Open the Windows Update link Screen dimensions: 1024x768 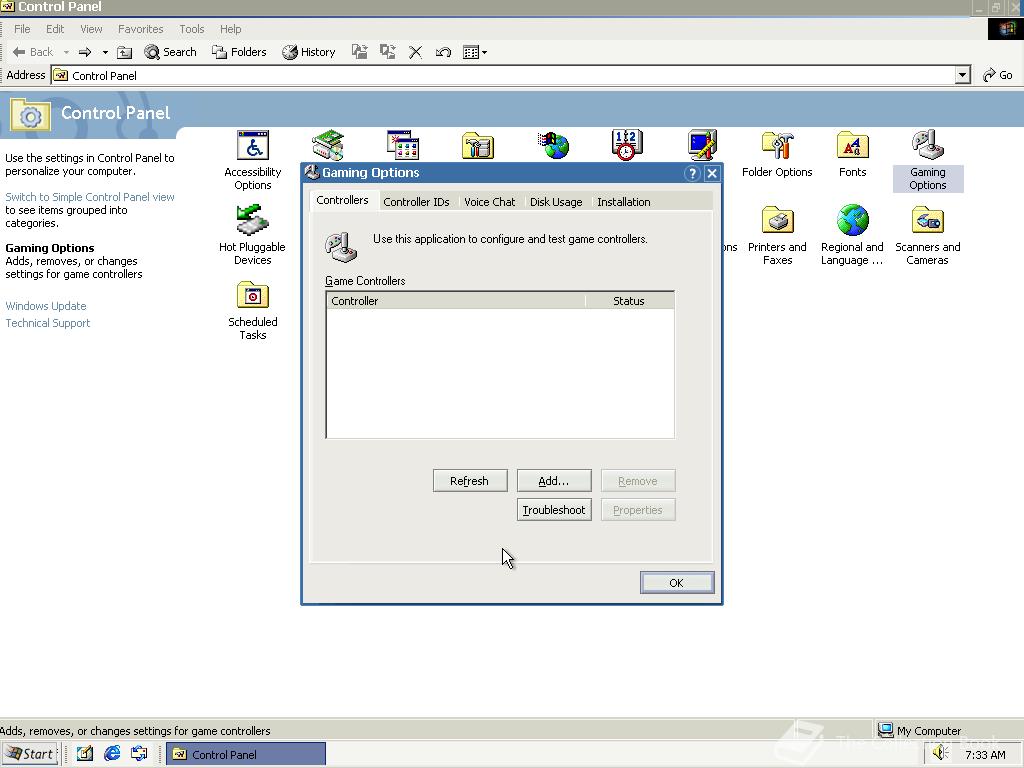[x=46, y=306]
